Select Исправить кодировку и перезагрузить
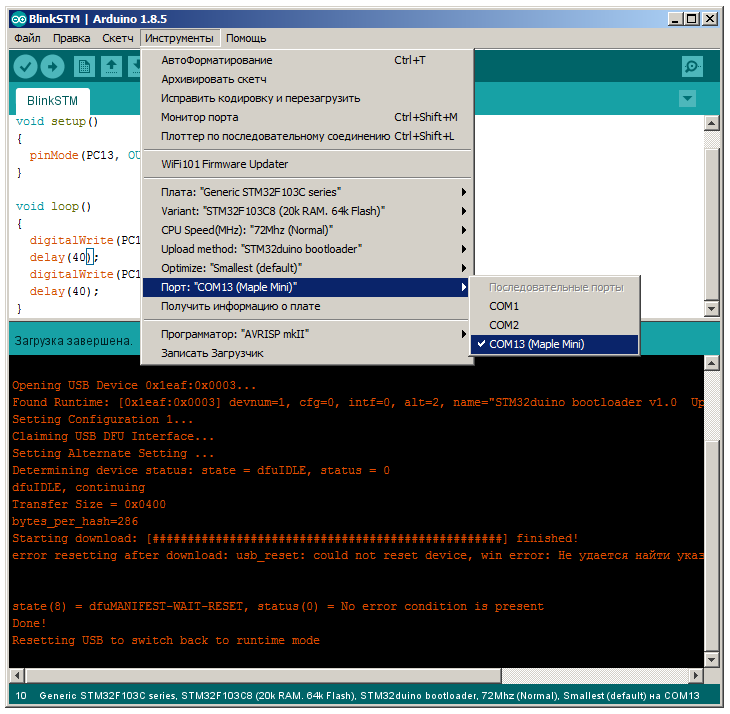This screenshot has height=714, width=730. tap(307, 98)
